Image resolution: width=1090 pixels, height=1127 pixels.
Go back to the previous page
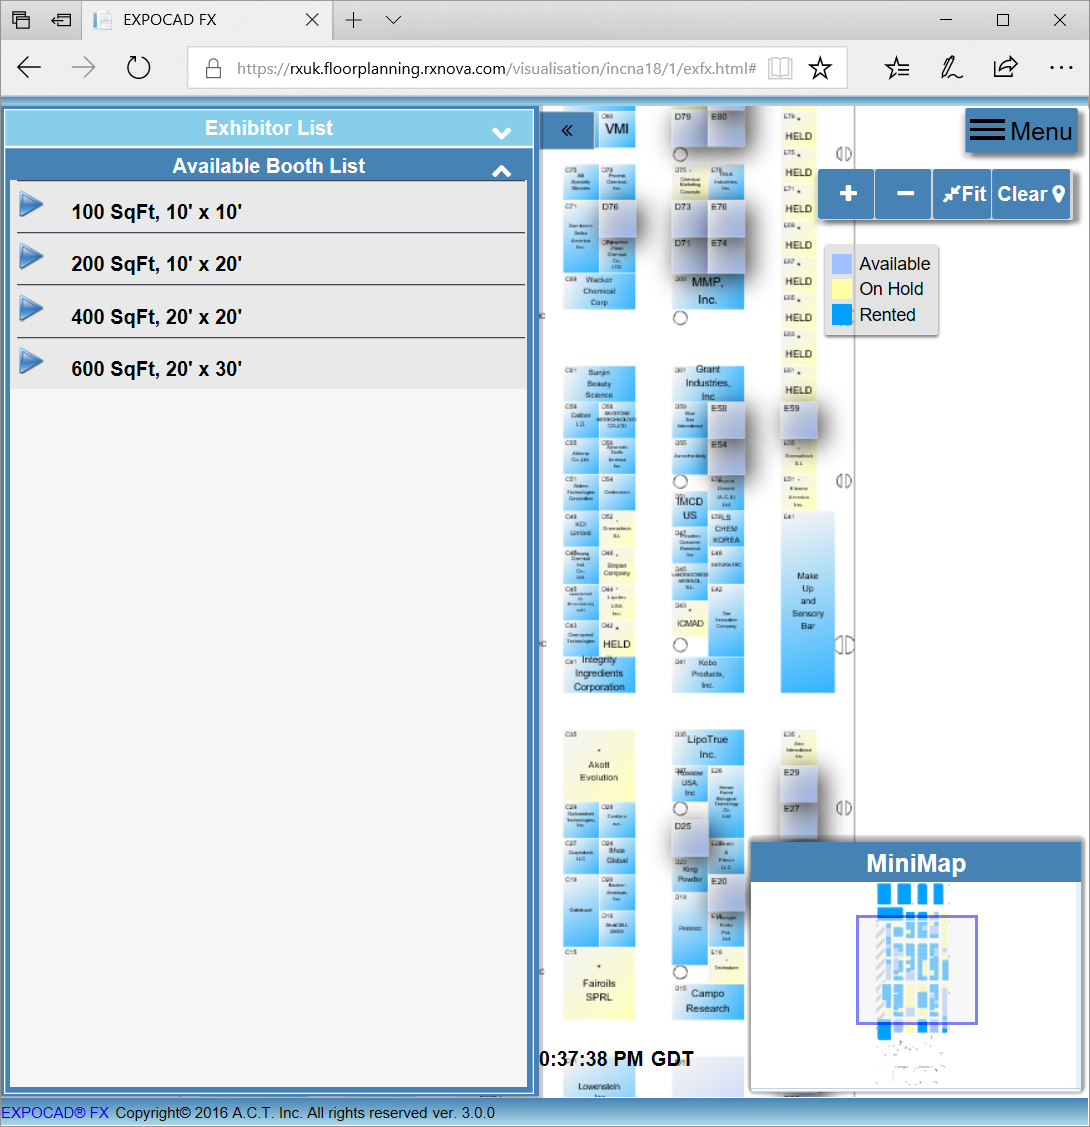click(x=29, y=68)
